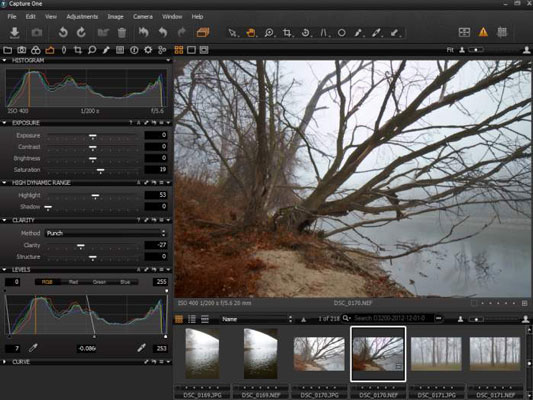
Task: Select the pointer Select cursor tool
Action: 233,33
